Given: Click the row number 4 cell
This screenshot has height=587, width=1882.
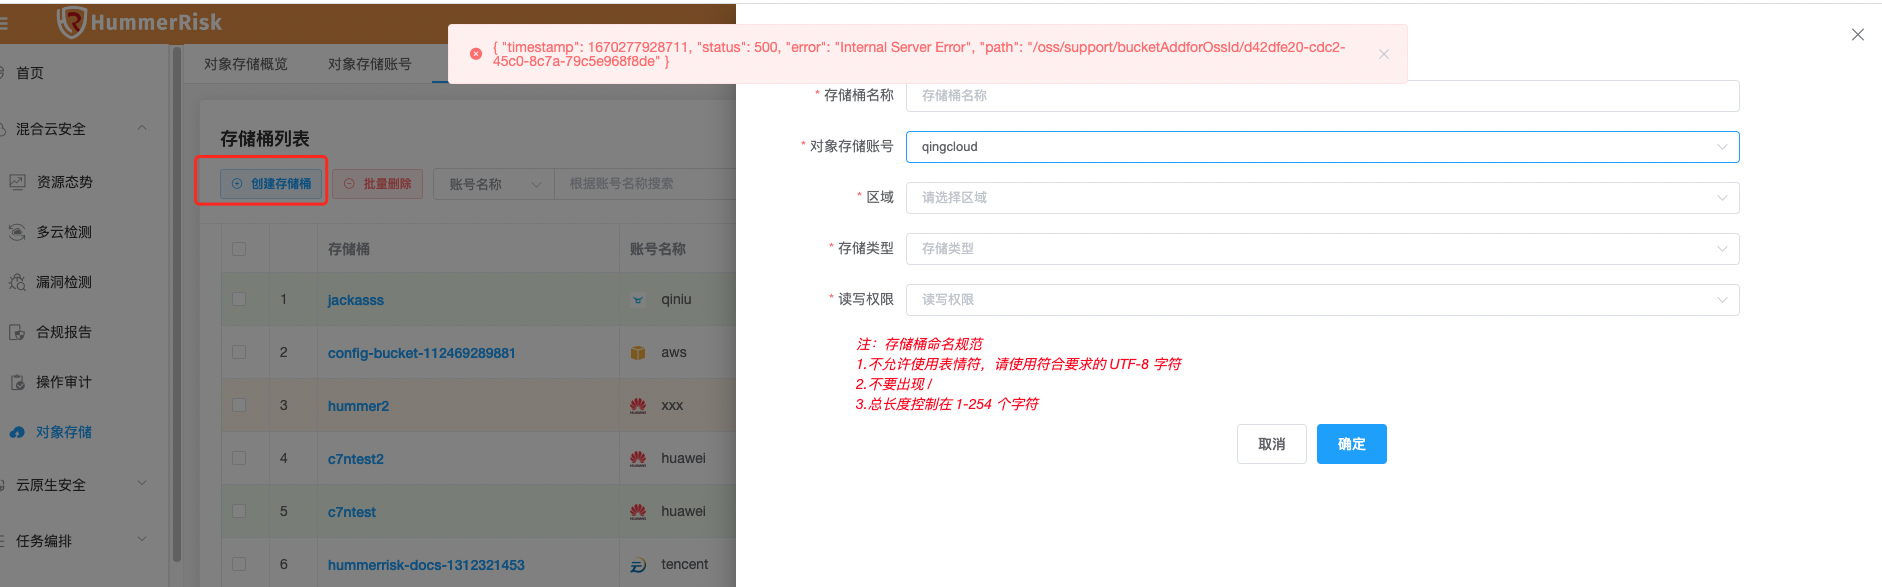Looking at the screenshot, I should [284, 458].
